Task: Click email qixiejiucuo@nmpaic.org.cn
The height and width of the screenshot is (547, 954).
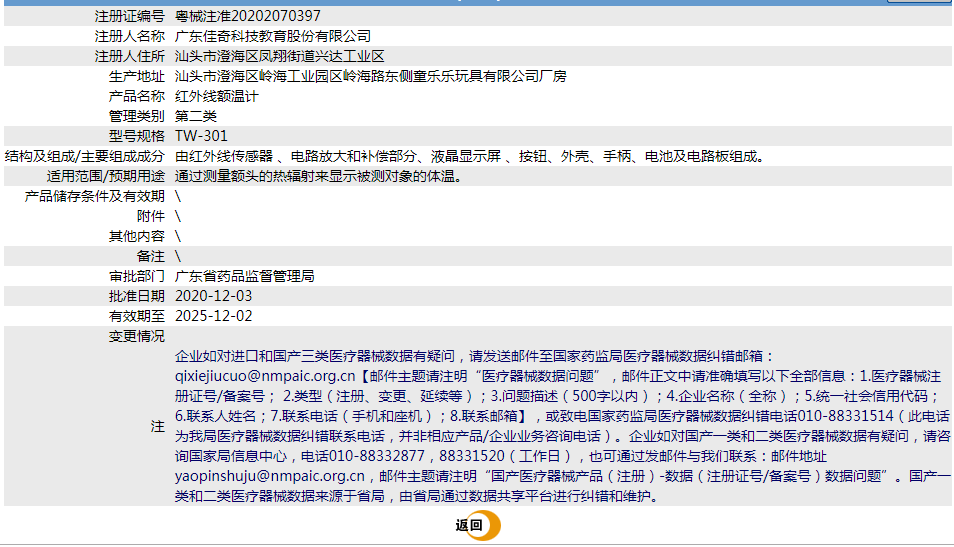Action: coord(265,377)
